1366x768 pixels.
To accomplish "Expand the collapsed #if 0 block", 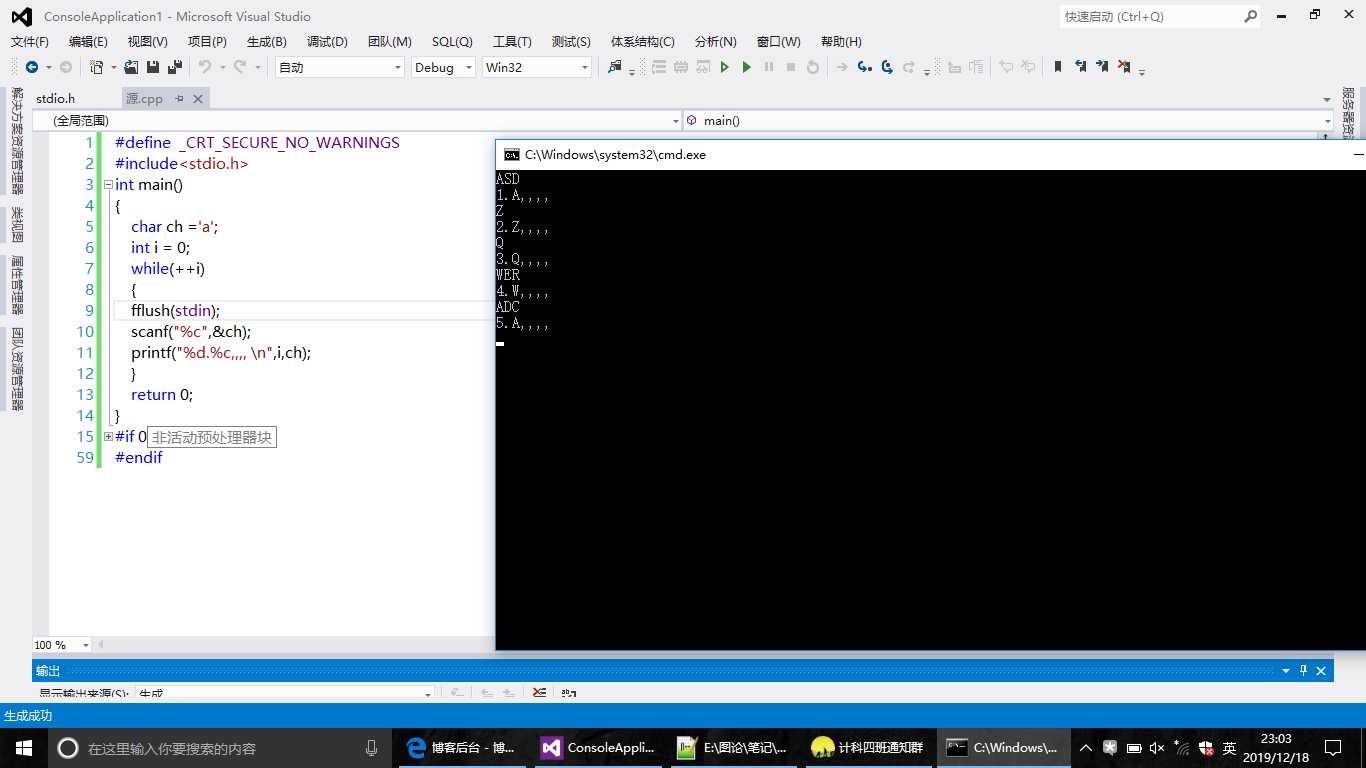I will 108,436.
